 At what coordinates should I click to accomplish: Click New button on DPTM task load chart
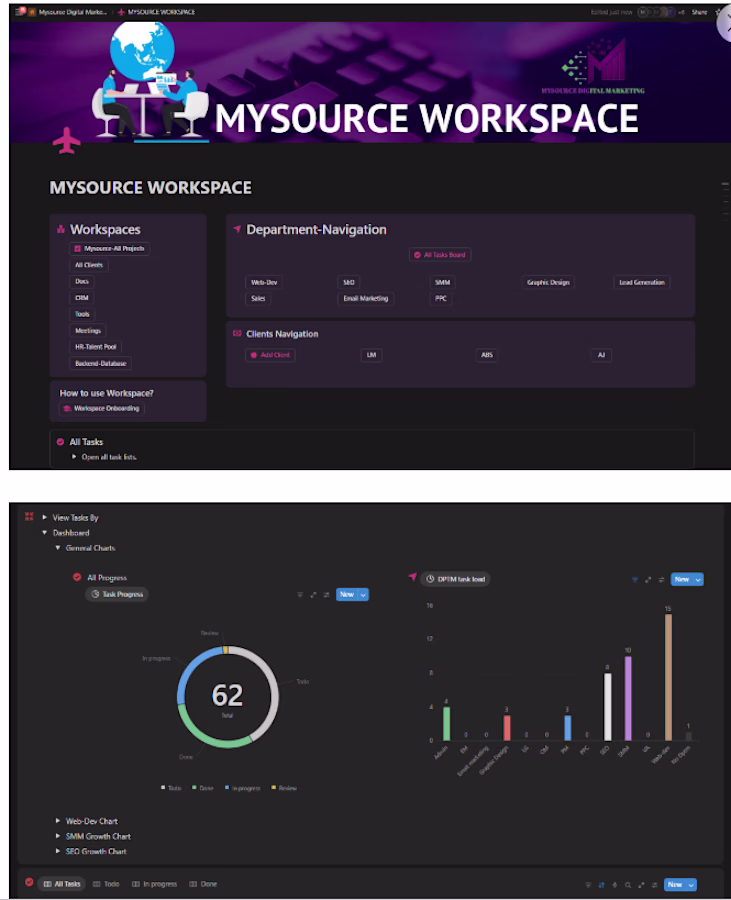682,580
